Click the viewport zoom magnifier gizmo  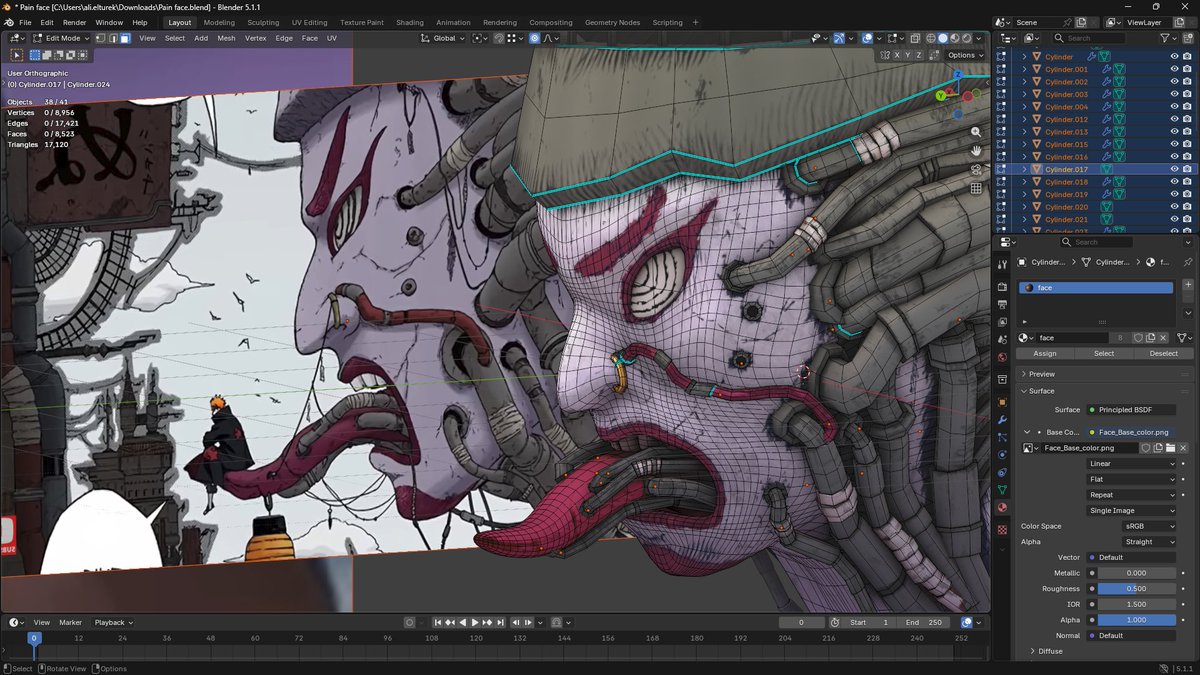pos(976,132)
